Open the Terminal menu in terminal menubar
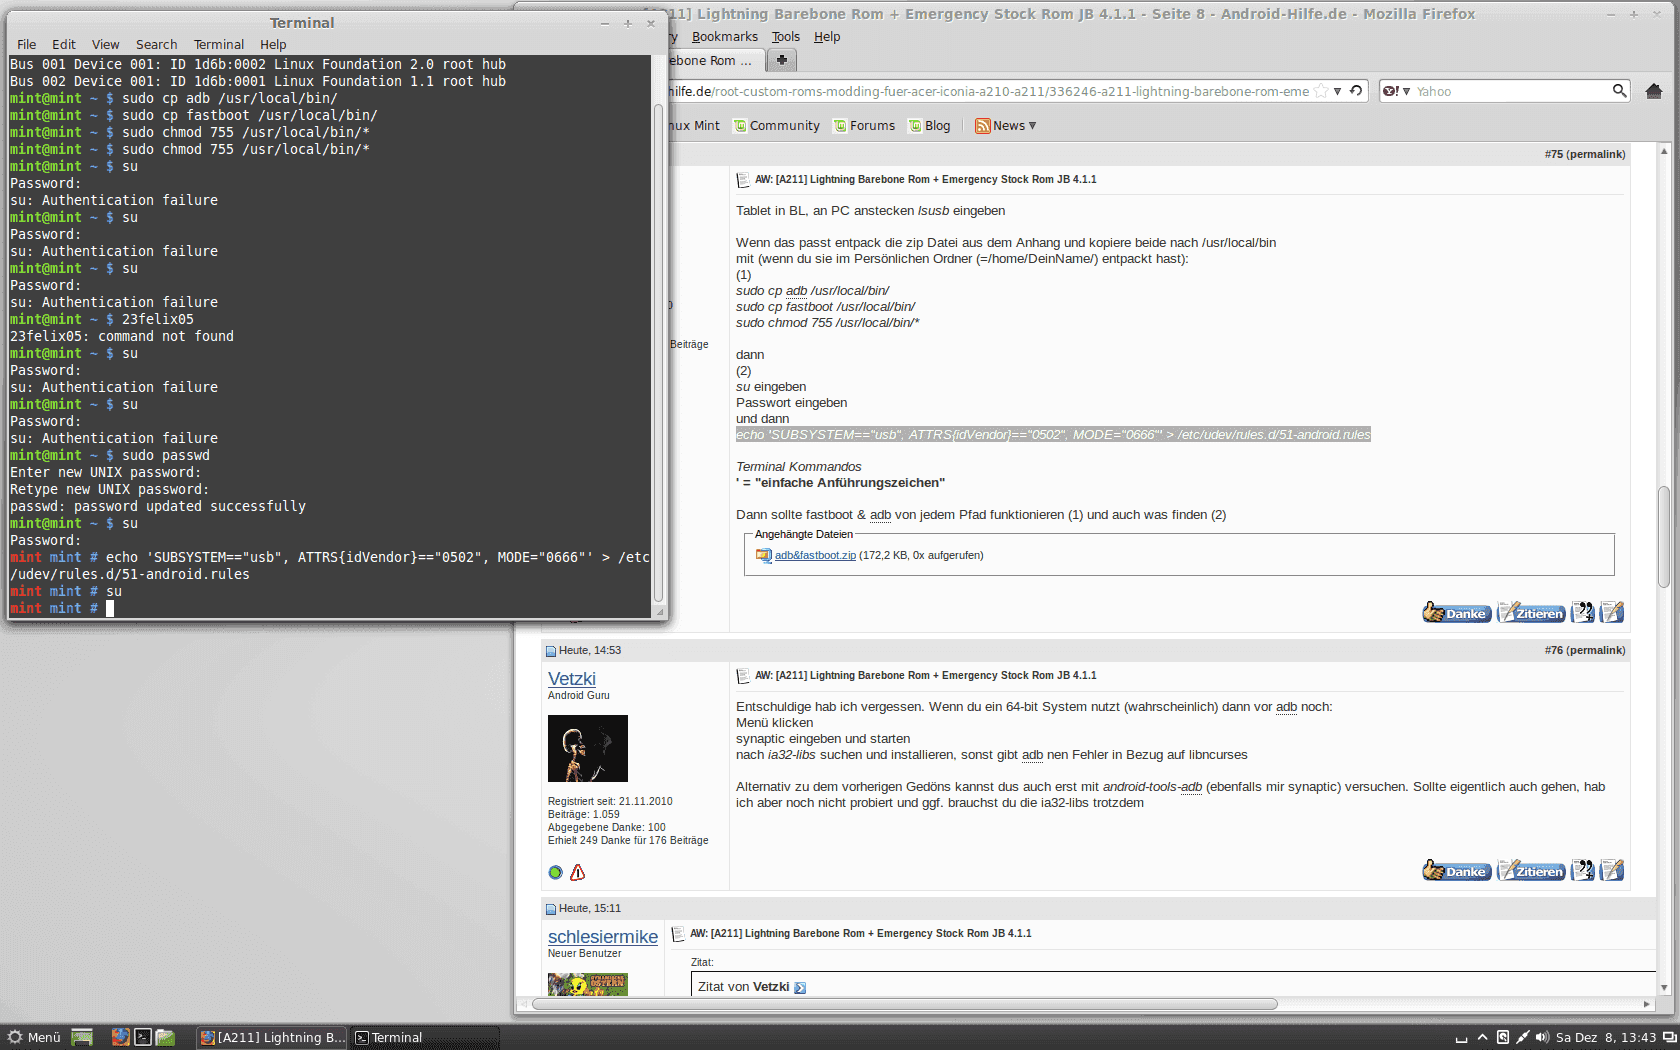 [x=219, y=44]
